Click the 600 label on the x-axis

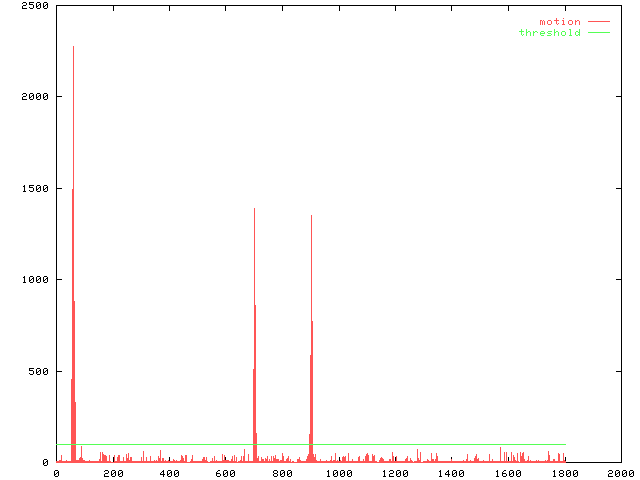(x=225, y=474)
